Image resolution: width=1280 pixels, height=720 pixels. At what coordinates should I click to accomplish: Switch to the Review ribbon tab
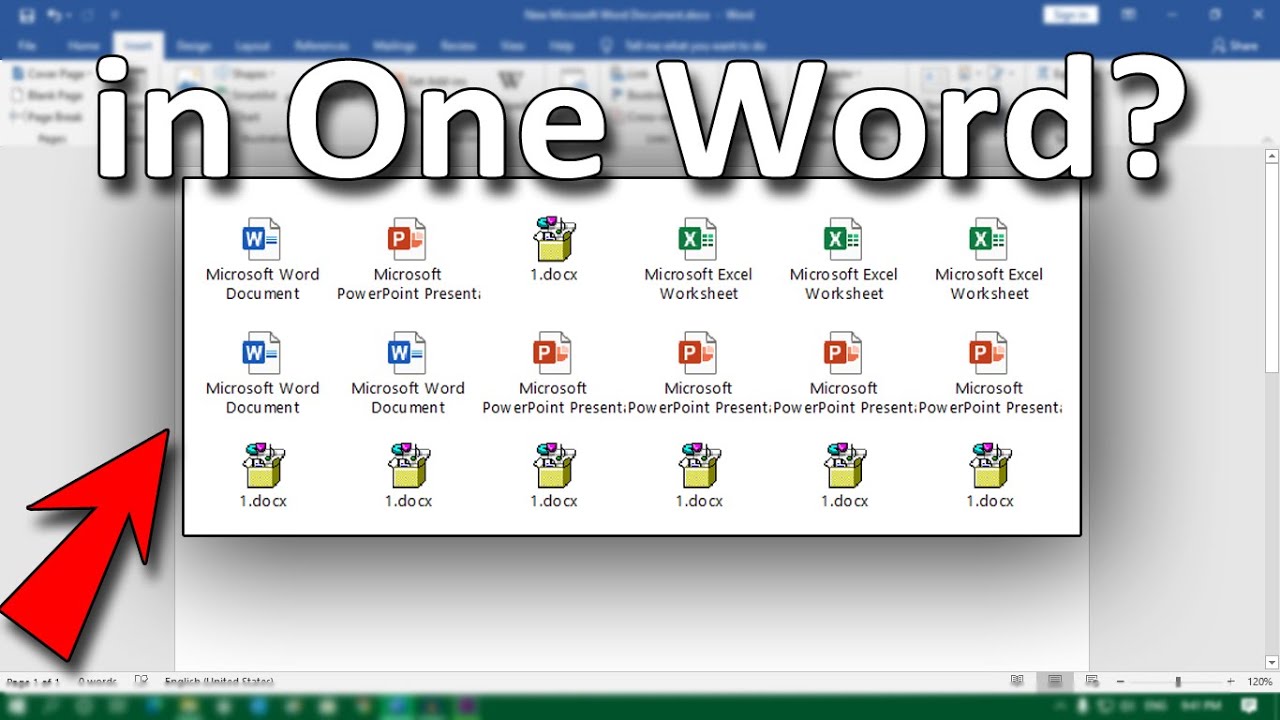(458, 45)
